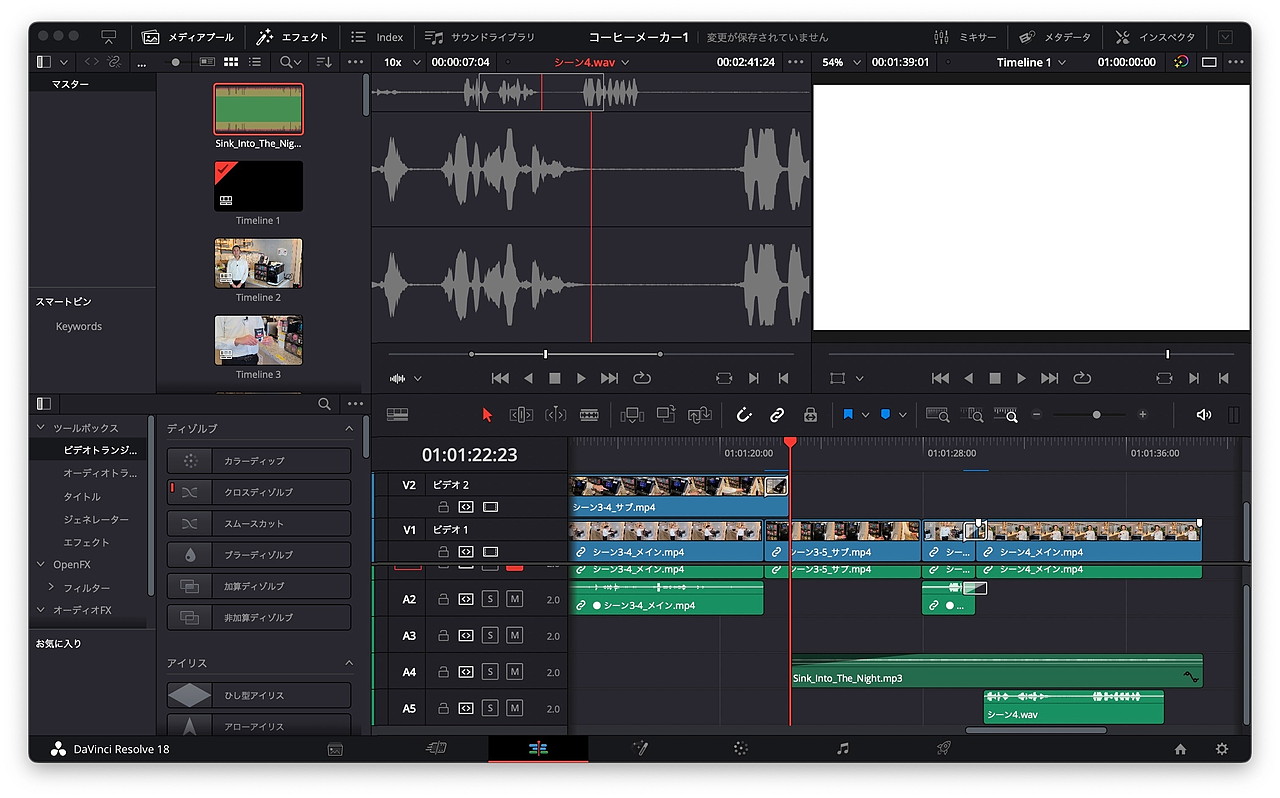
Task: Open the Deliver page rocket icon
Action: point(943,748)
